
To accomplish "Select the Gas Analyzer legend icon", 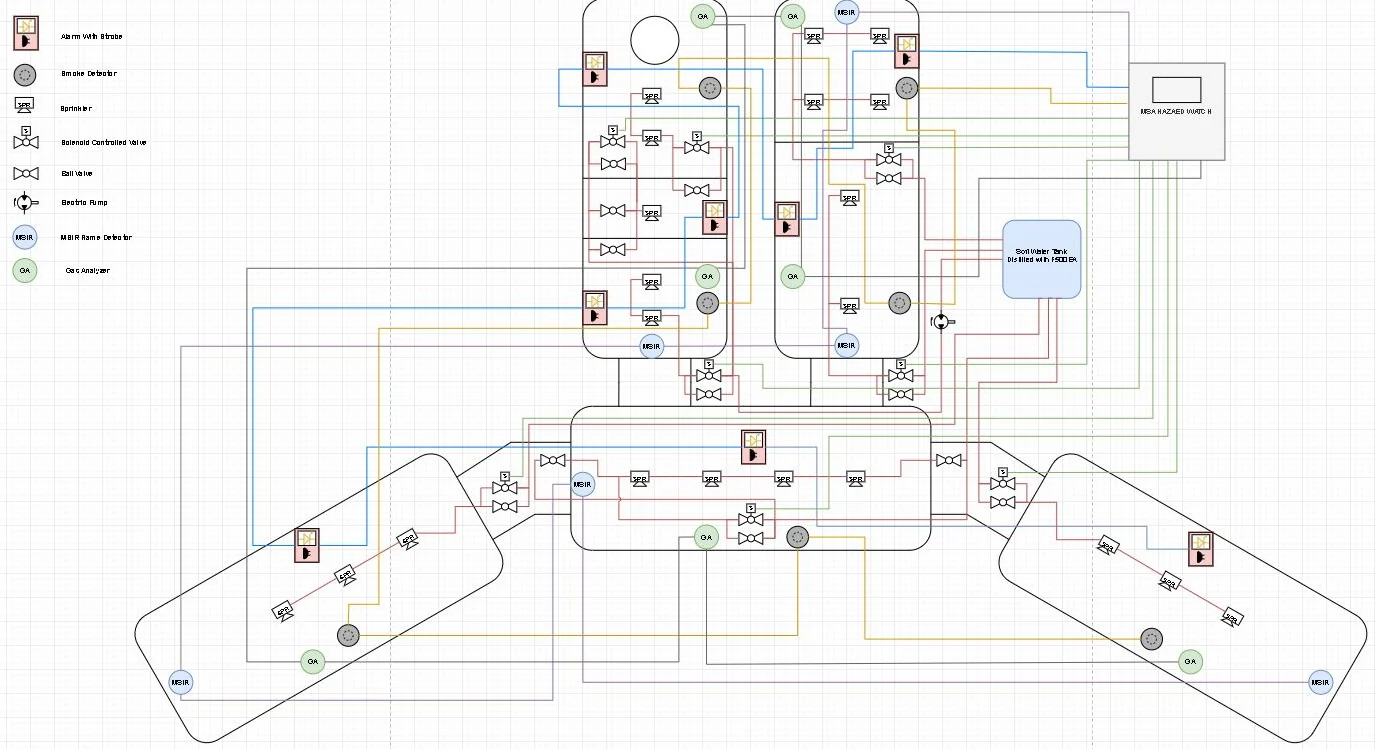I will coord(25,270).
